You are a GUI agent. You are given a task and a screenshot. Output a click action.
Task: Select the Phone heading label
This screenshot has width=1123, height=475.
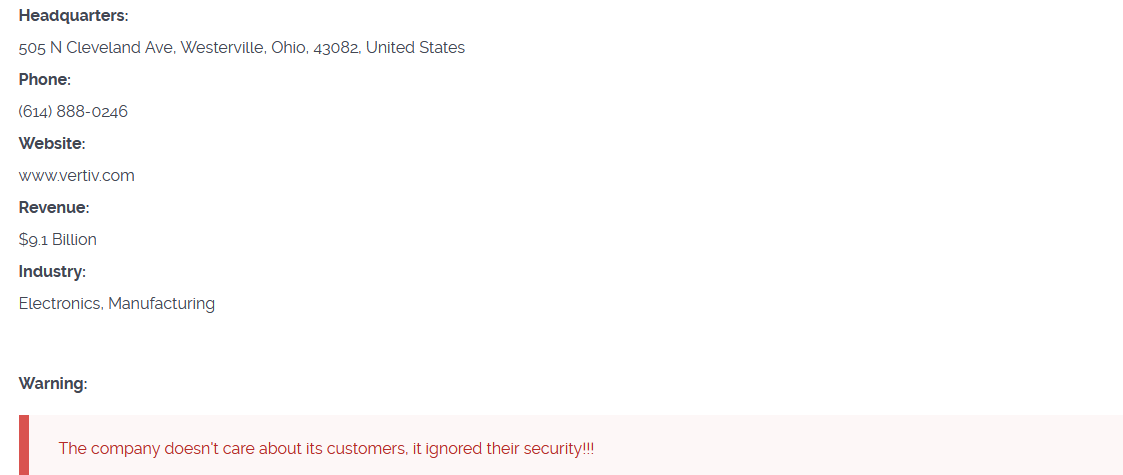tap(44, 80)
